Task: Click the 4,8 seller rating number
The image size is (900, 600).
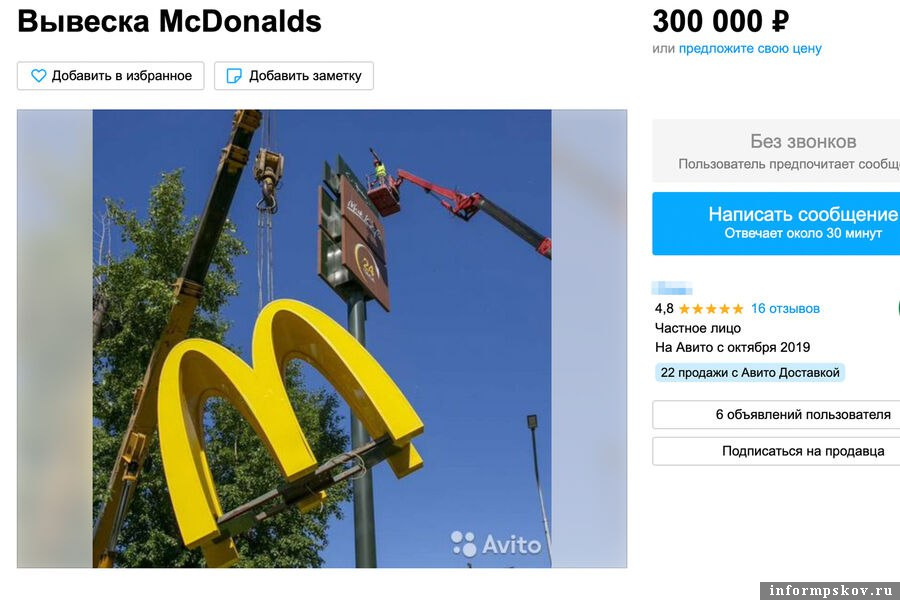Action: pyautogui.click(x=664, y=309)
